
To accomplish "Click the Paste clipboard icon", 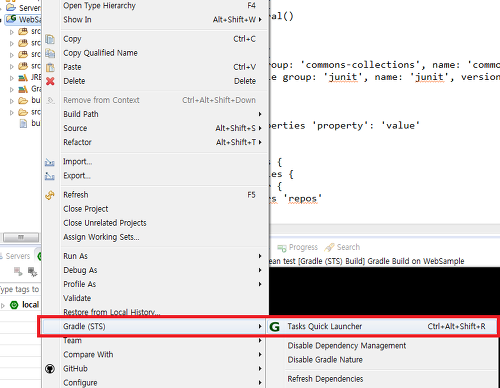I will coord(50,67).
